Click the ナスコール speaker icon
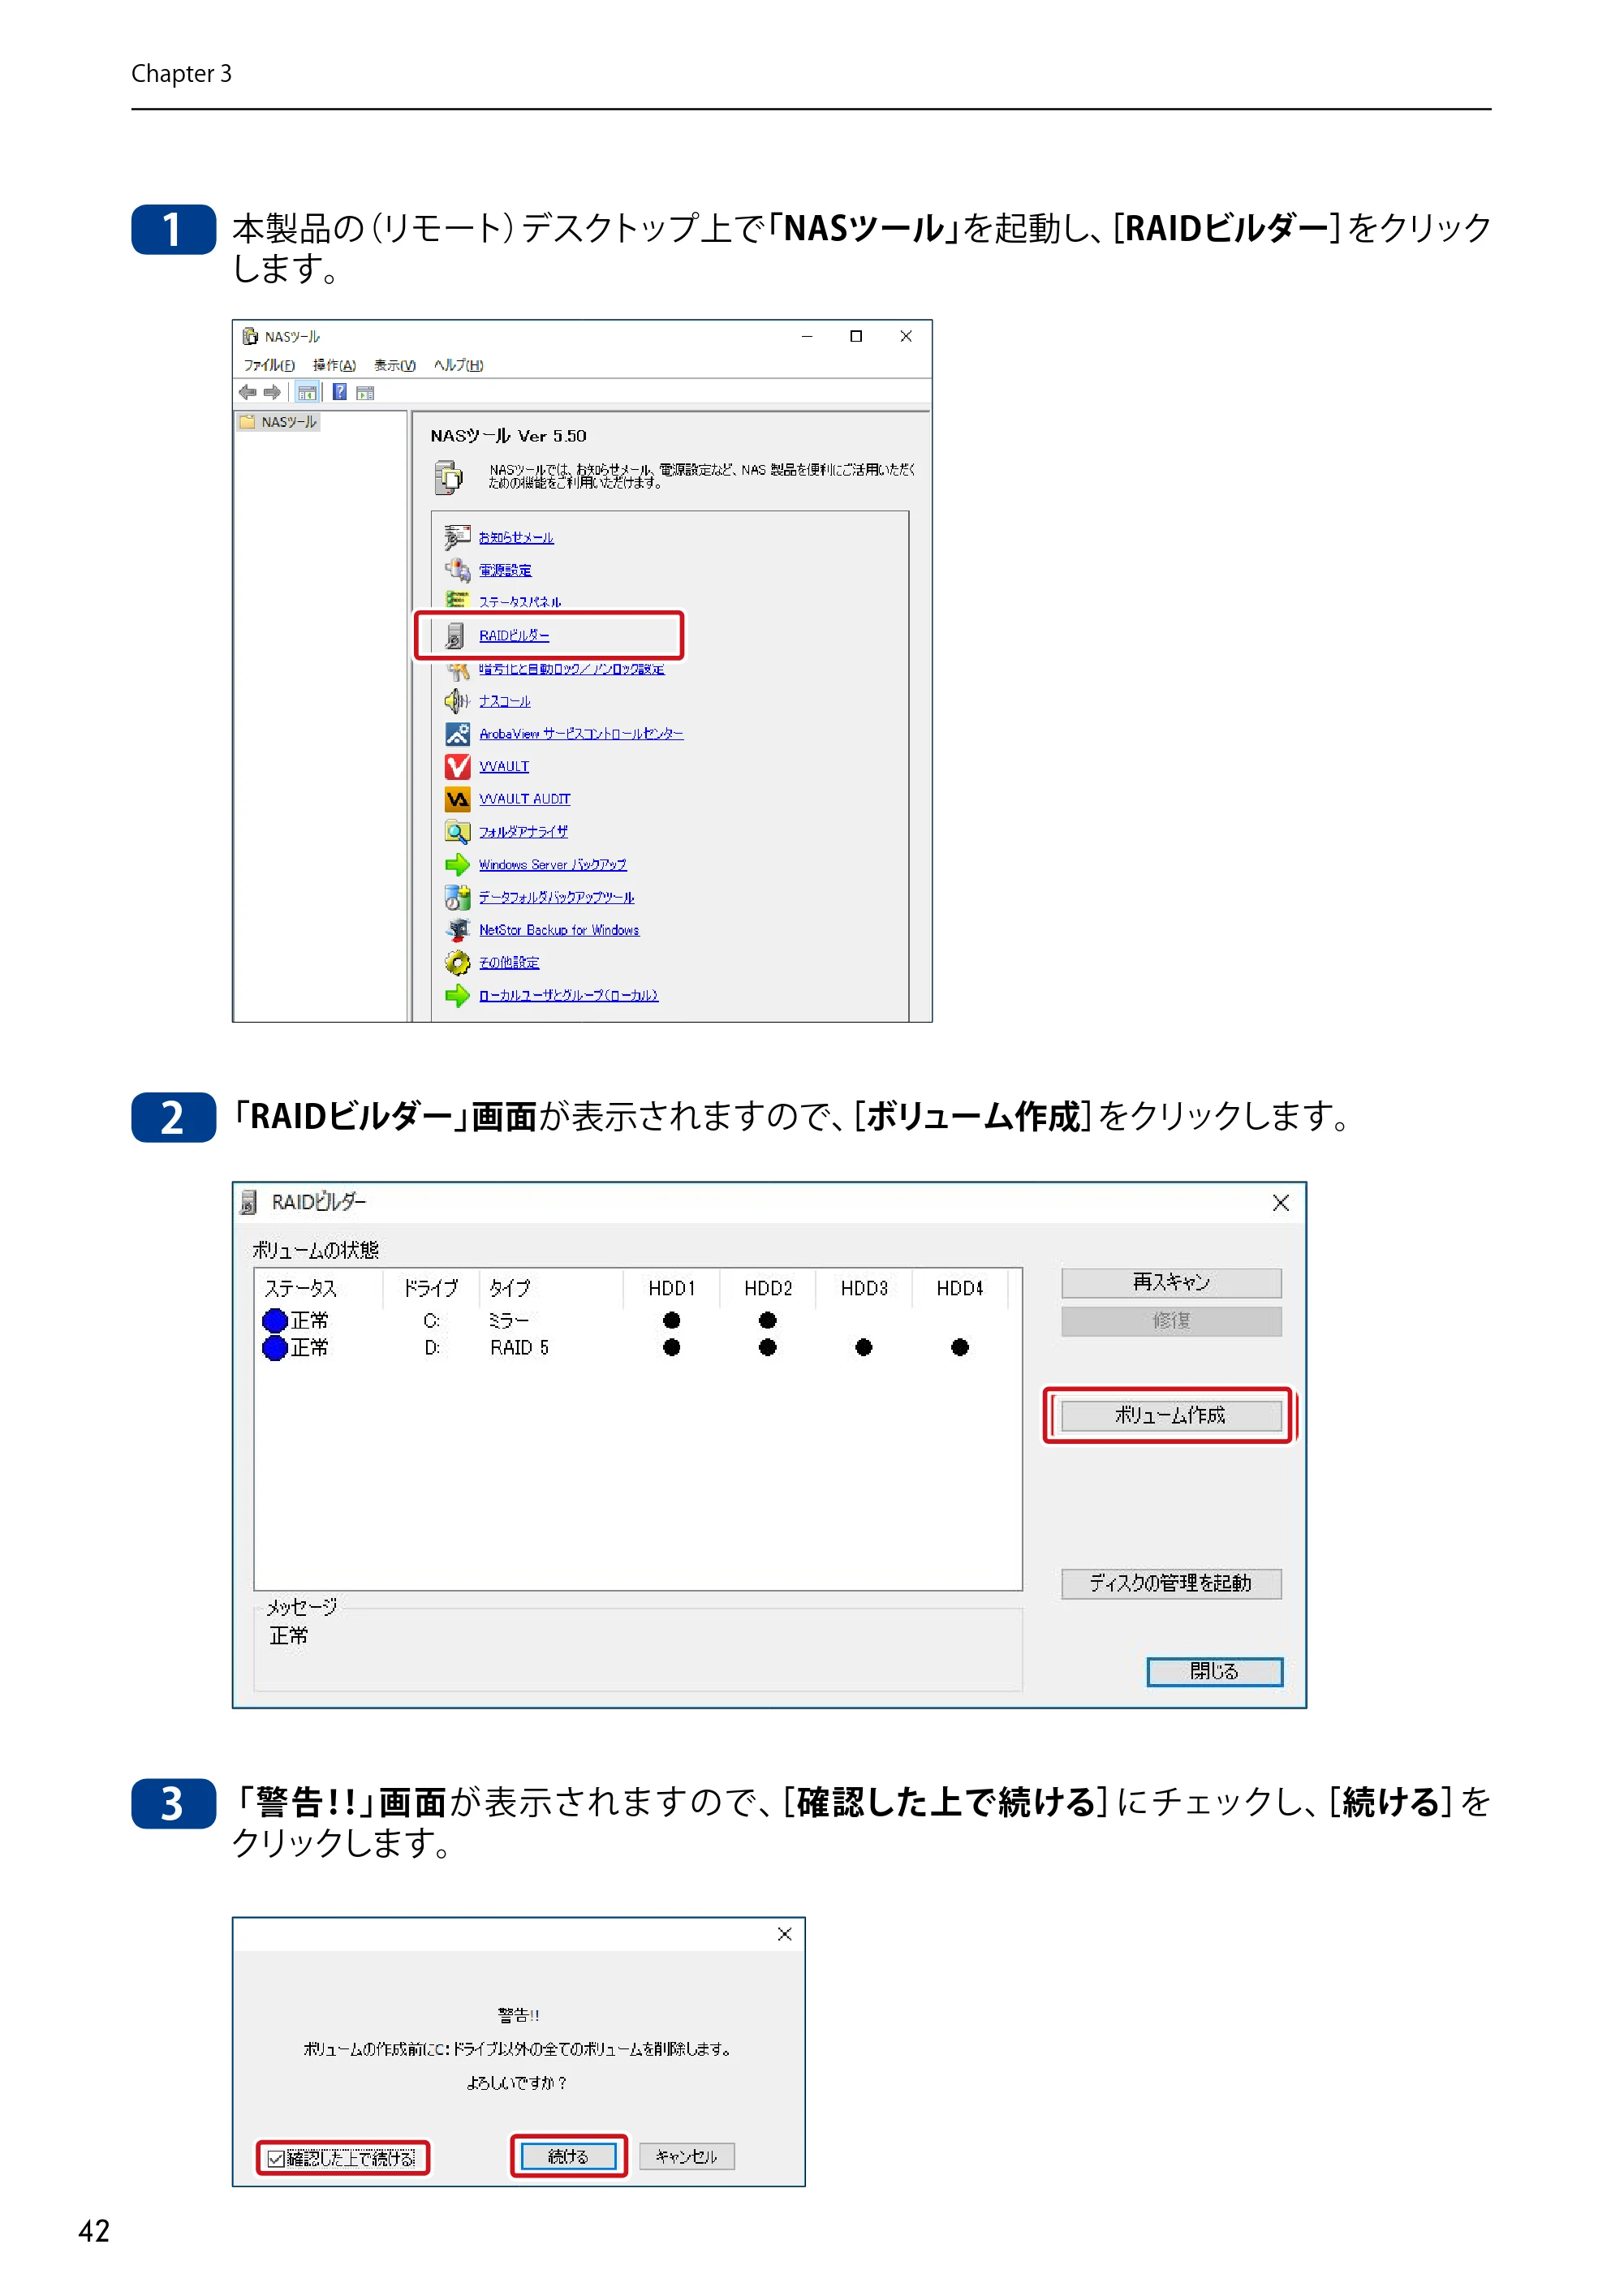This screenshot has width=1624, height=2296. 457,701
